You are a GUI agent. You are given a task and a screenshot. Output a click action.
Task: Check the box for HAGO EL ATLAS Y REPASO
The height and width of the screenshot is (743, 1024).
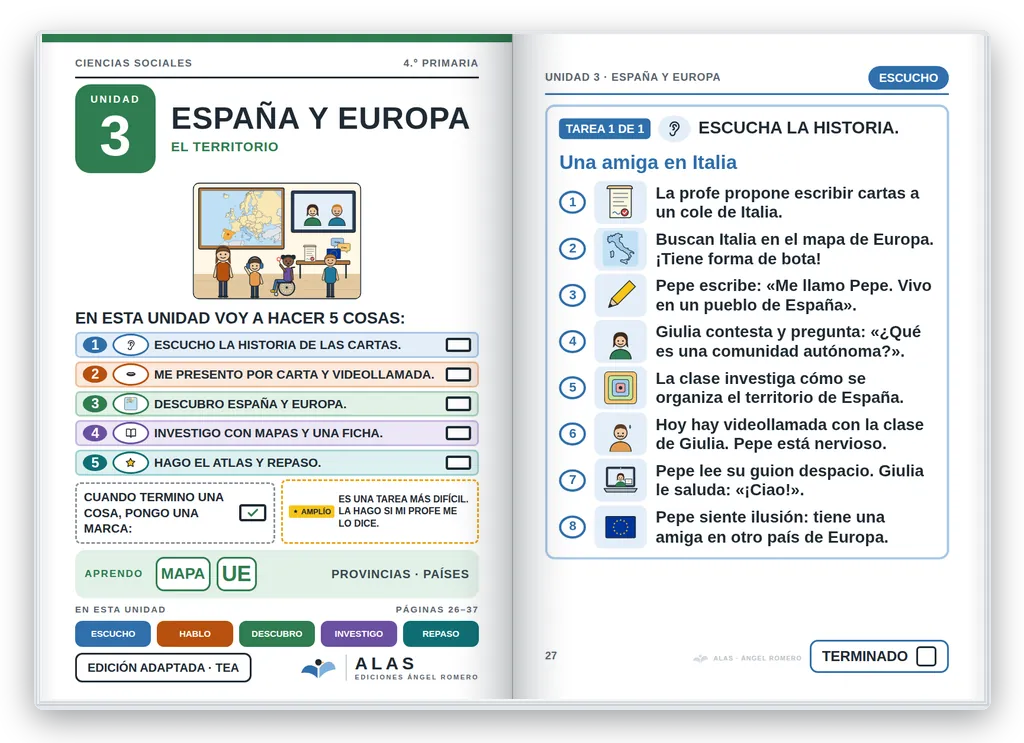coord(458,462)
